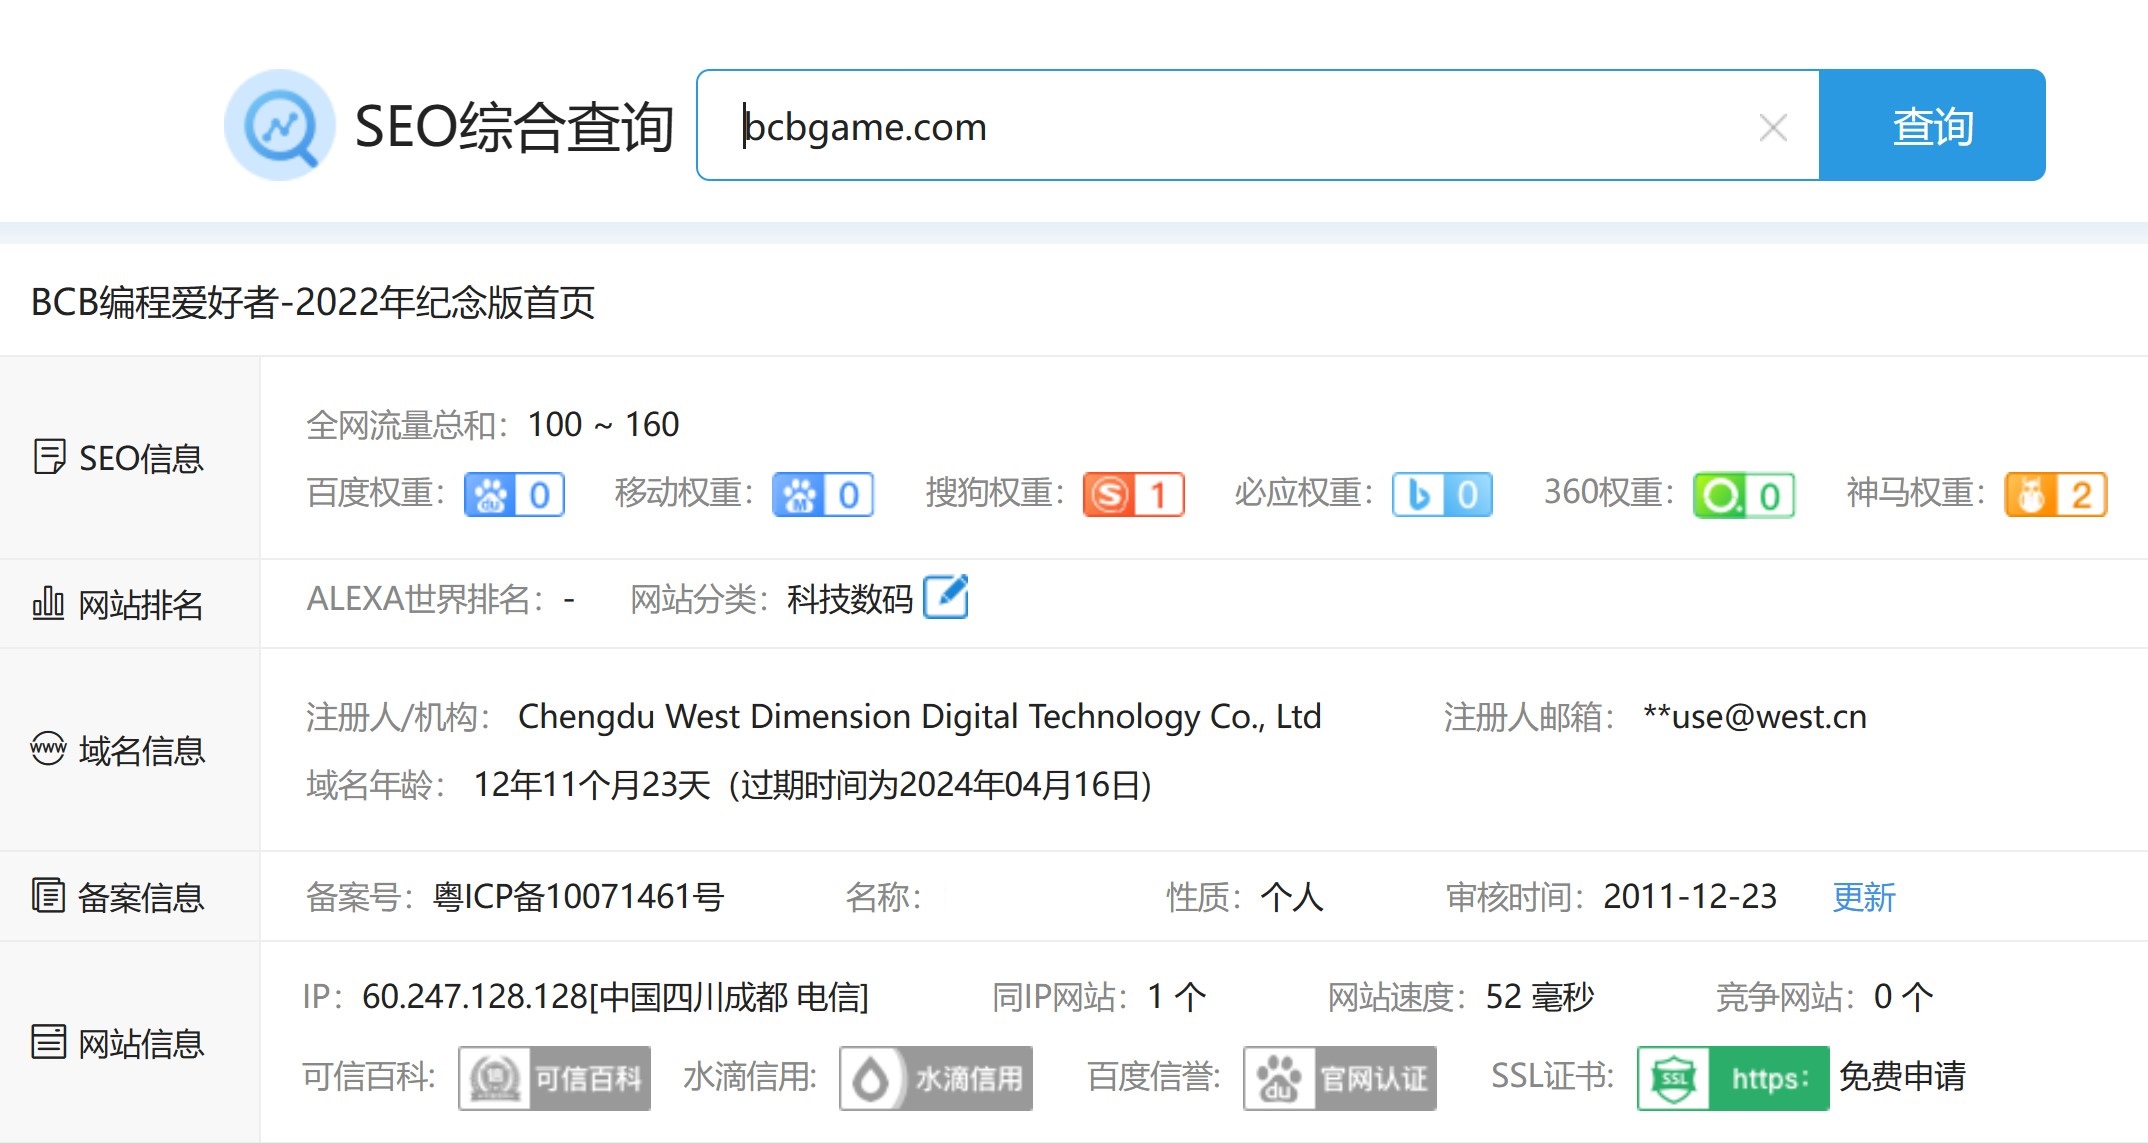Viewport: 2148px width, 1143px height.
Task: Click the ALEXA世界排名 label
Action: coord(426,599)
